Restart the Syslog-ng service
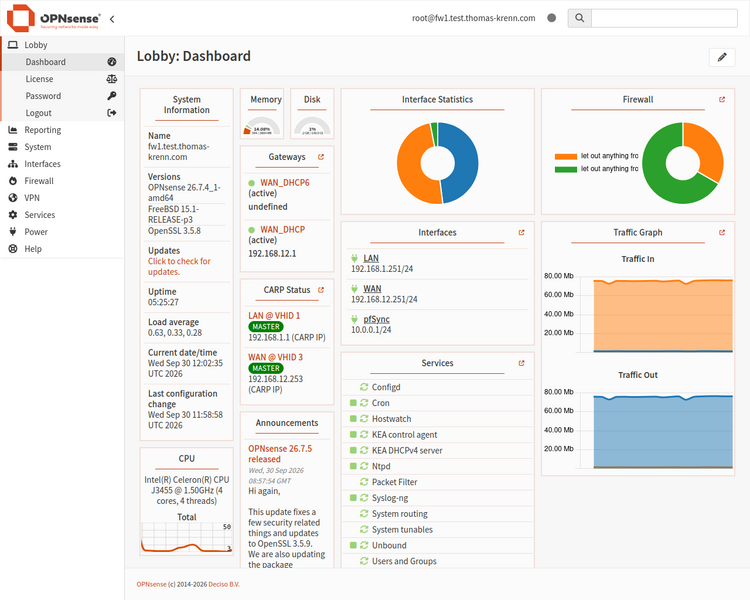Screen dimensions: 750x600 point(364,498)
